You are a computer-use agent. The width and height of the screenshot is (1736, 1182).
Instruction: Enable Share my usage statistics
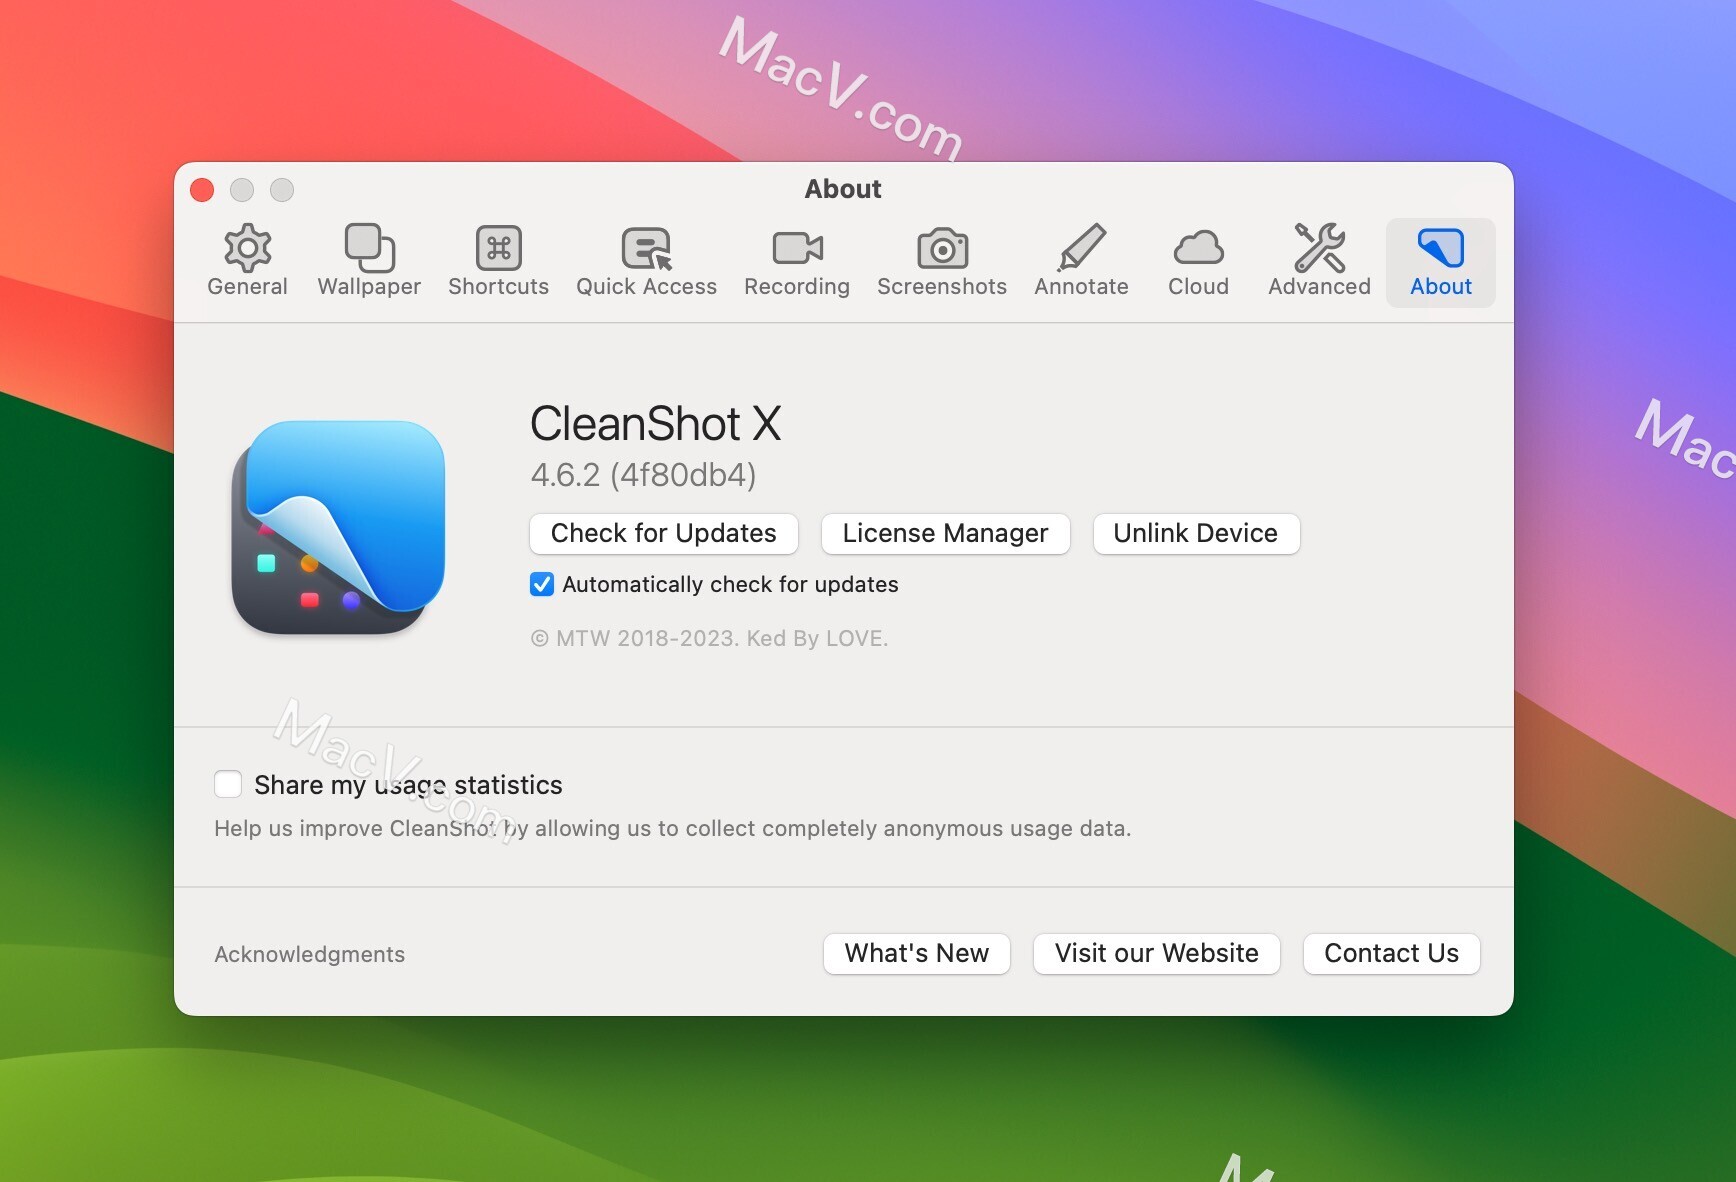pyautogui.click(x=228, y=784)
